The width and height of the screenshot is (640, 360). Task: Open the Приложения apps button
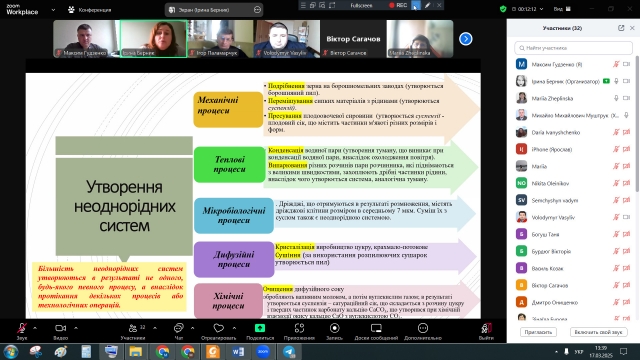pyautogui.click(x=299, y=331)
